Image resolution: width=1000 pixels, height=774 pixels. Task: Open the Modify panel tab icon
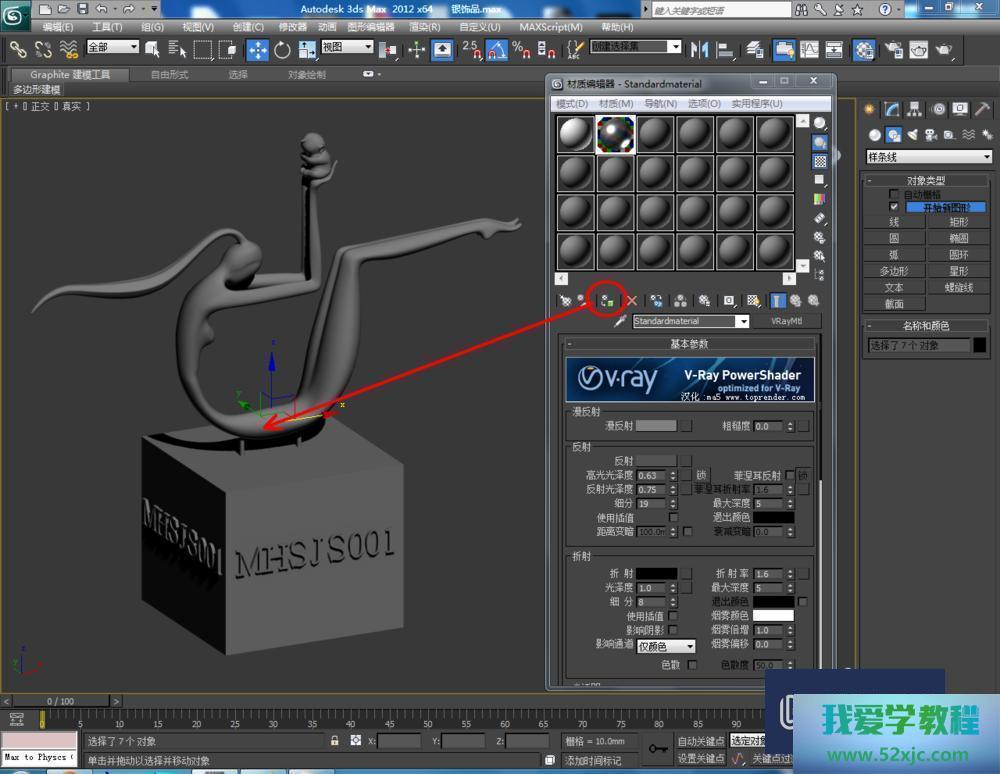[x=891, y=110]
